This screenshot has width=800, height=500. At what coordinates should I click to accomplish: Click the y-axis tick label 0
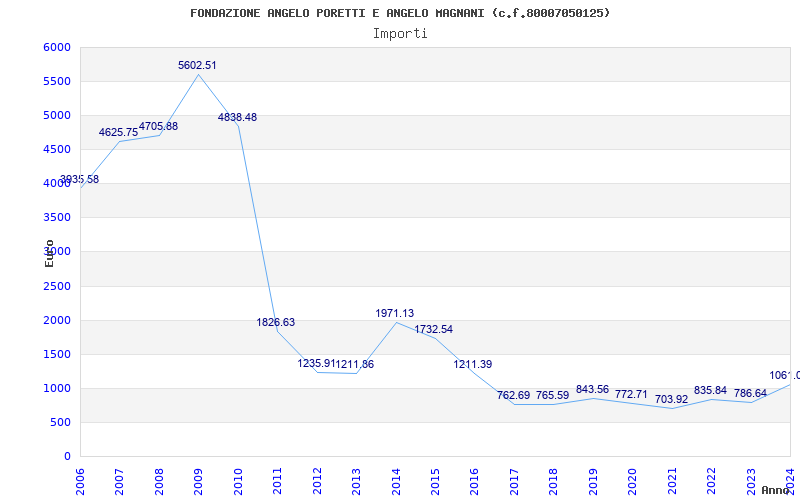[x=67, y=457]
